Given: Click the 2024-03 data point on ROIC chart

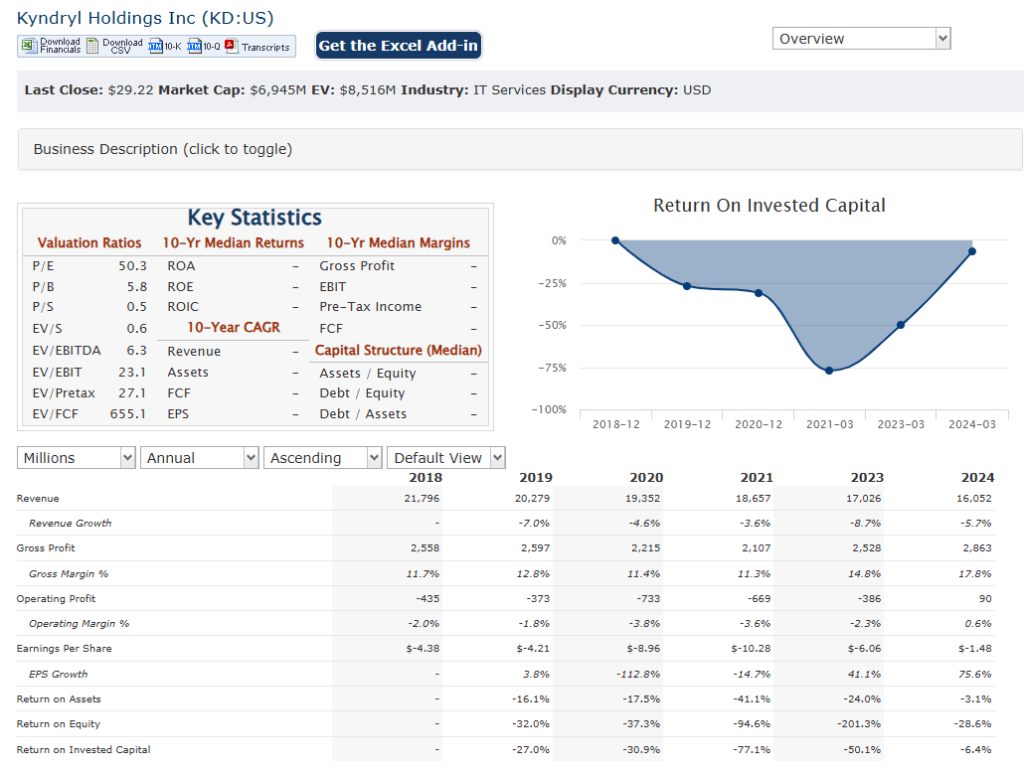Looking at the screenshot, I should pyautogui.click(x=972, y=251).
